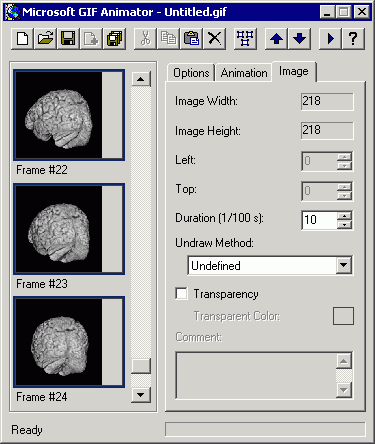
Task: Close the GIF Animator window
Action: coord(362,12)
